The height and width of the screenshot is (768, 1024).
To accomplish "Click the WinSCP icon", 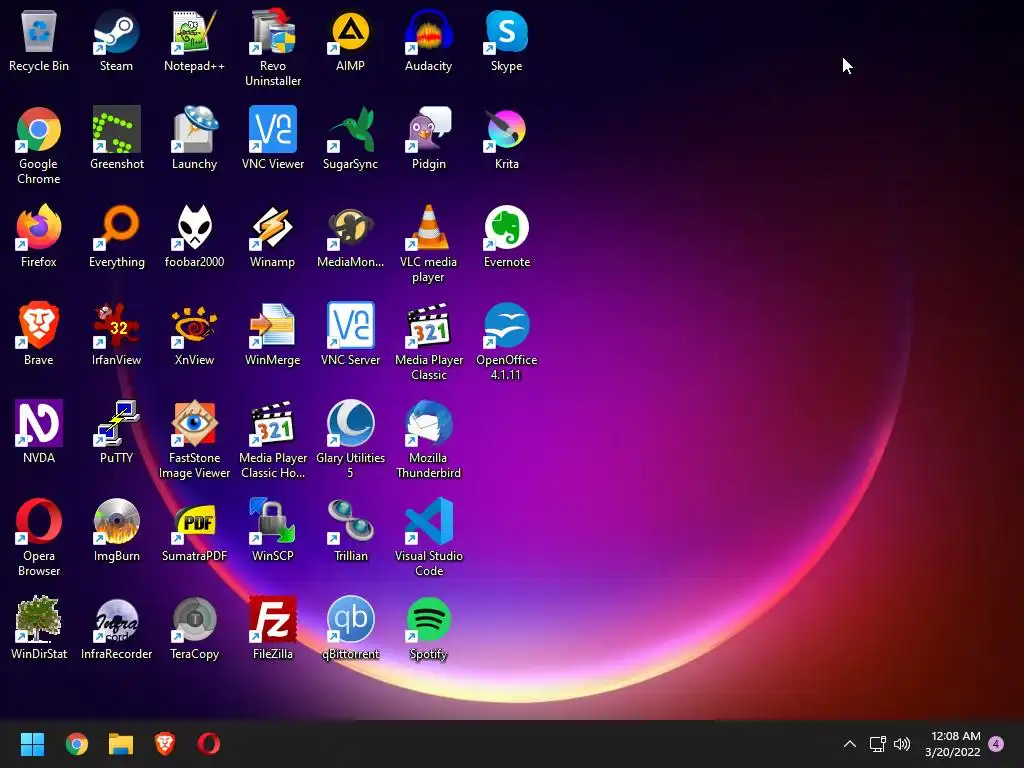I will click(x=272, y=522).
